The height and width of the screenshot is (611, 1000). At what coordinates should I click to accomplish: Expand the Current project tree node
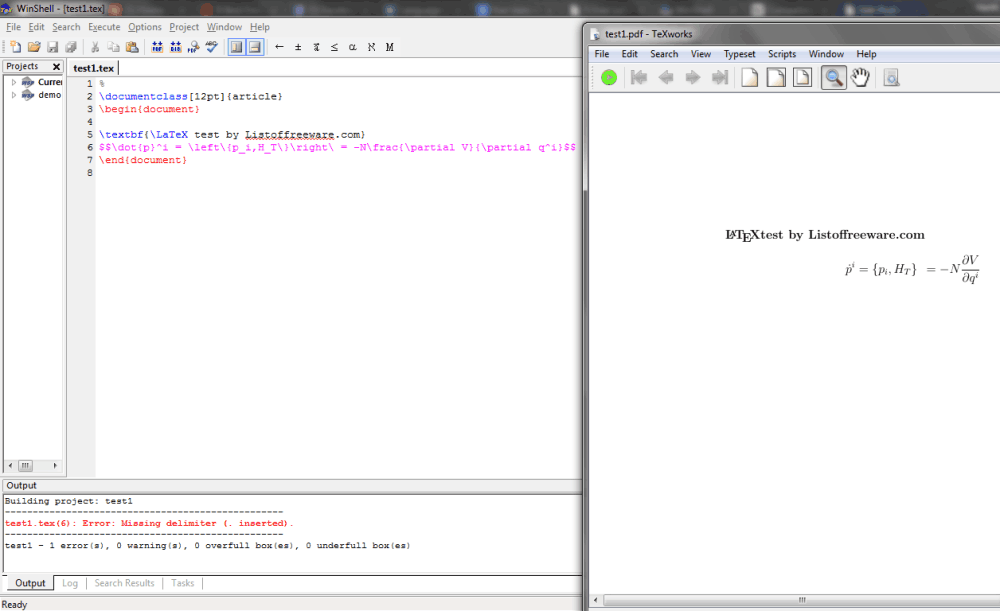13,82
